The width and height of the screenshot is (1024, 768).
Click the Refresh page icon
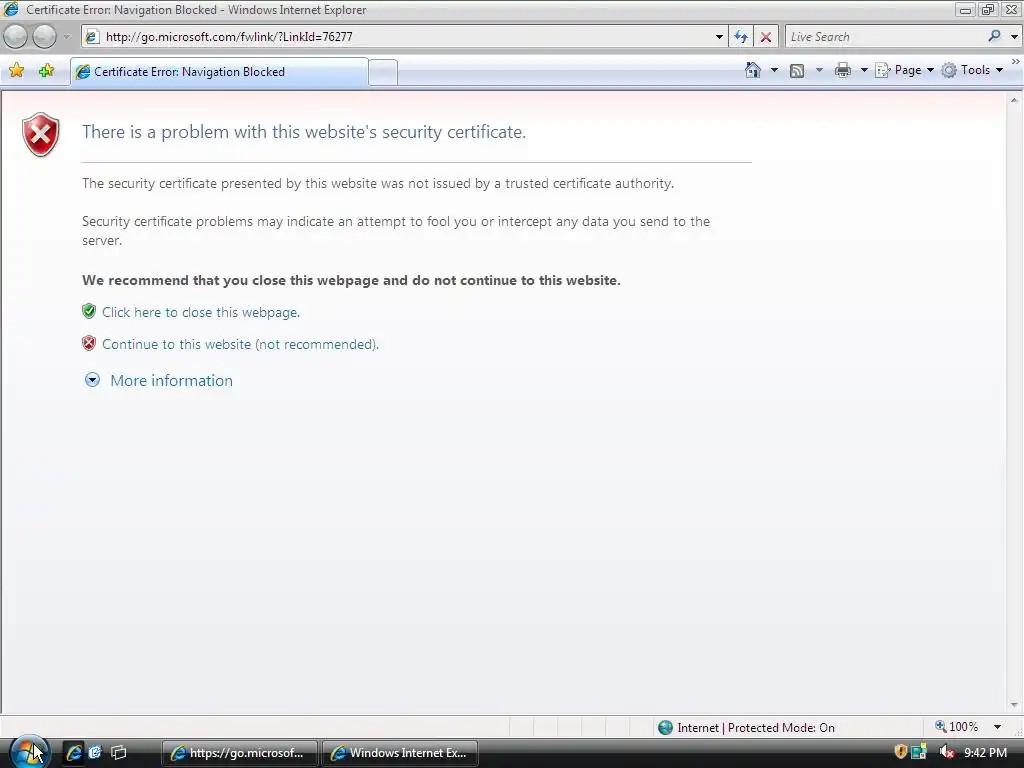coord(741,37)
